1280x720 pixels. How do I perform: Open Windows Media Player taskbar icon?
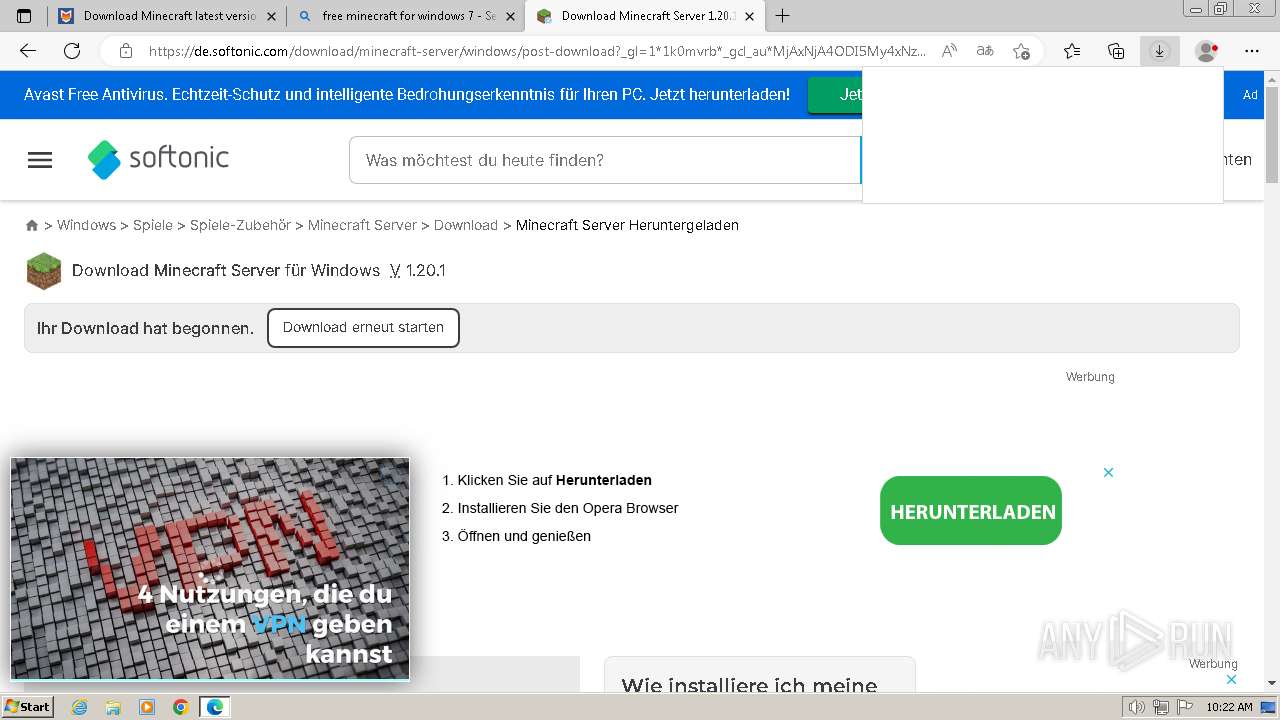(x=147, y=707)
